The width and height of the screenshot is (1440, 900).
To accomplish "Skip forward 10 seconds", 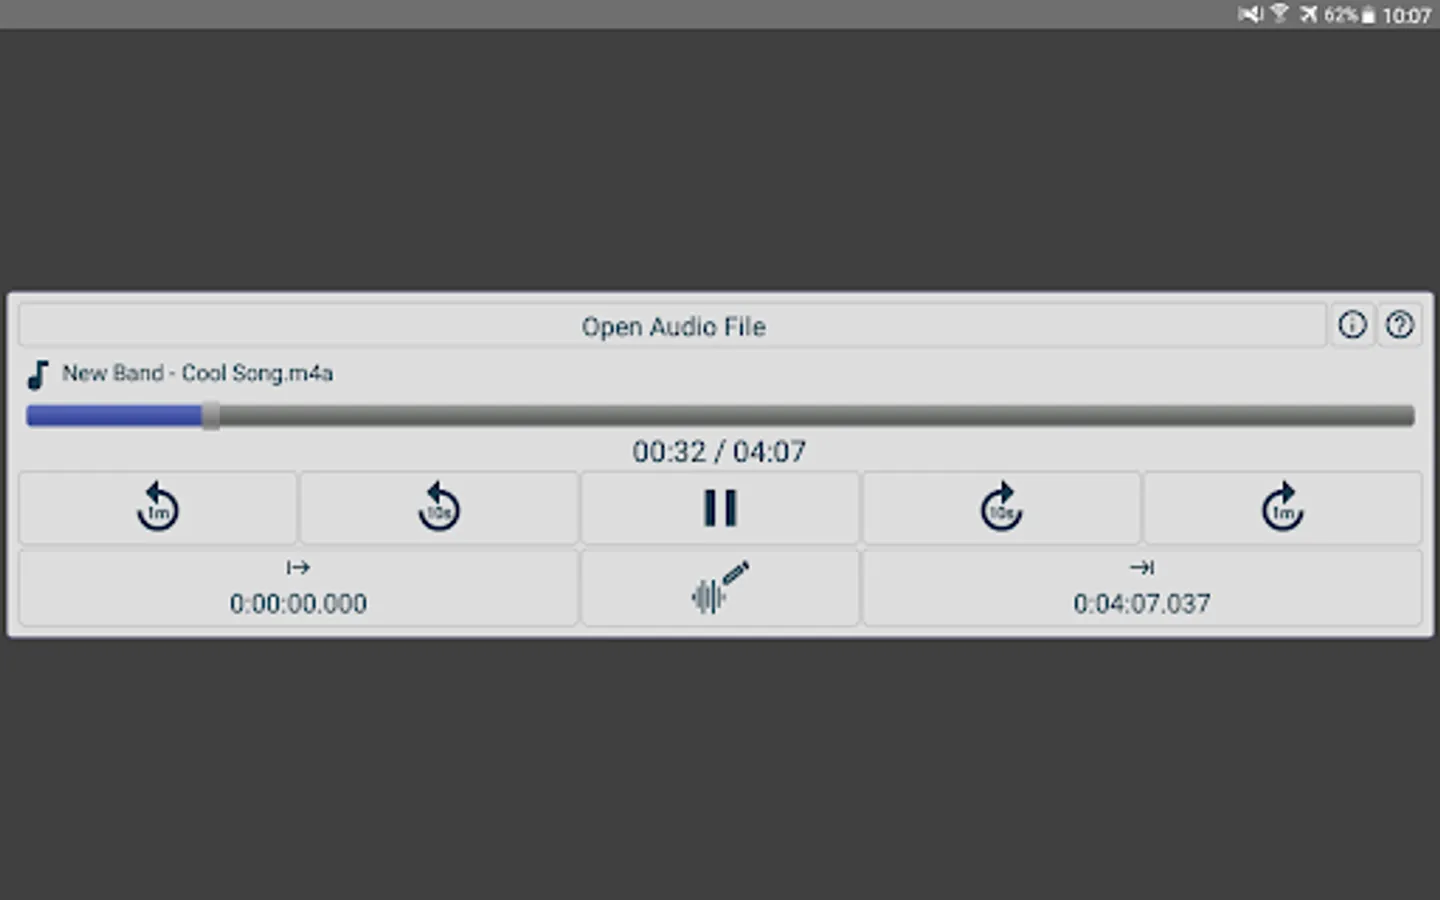I will 1001,508.
